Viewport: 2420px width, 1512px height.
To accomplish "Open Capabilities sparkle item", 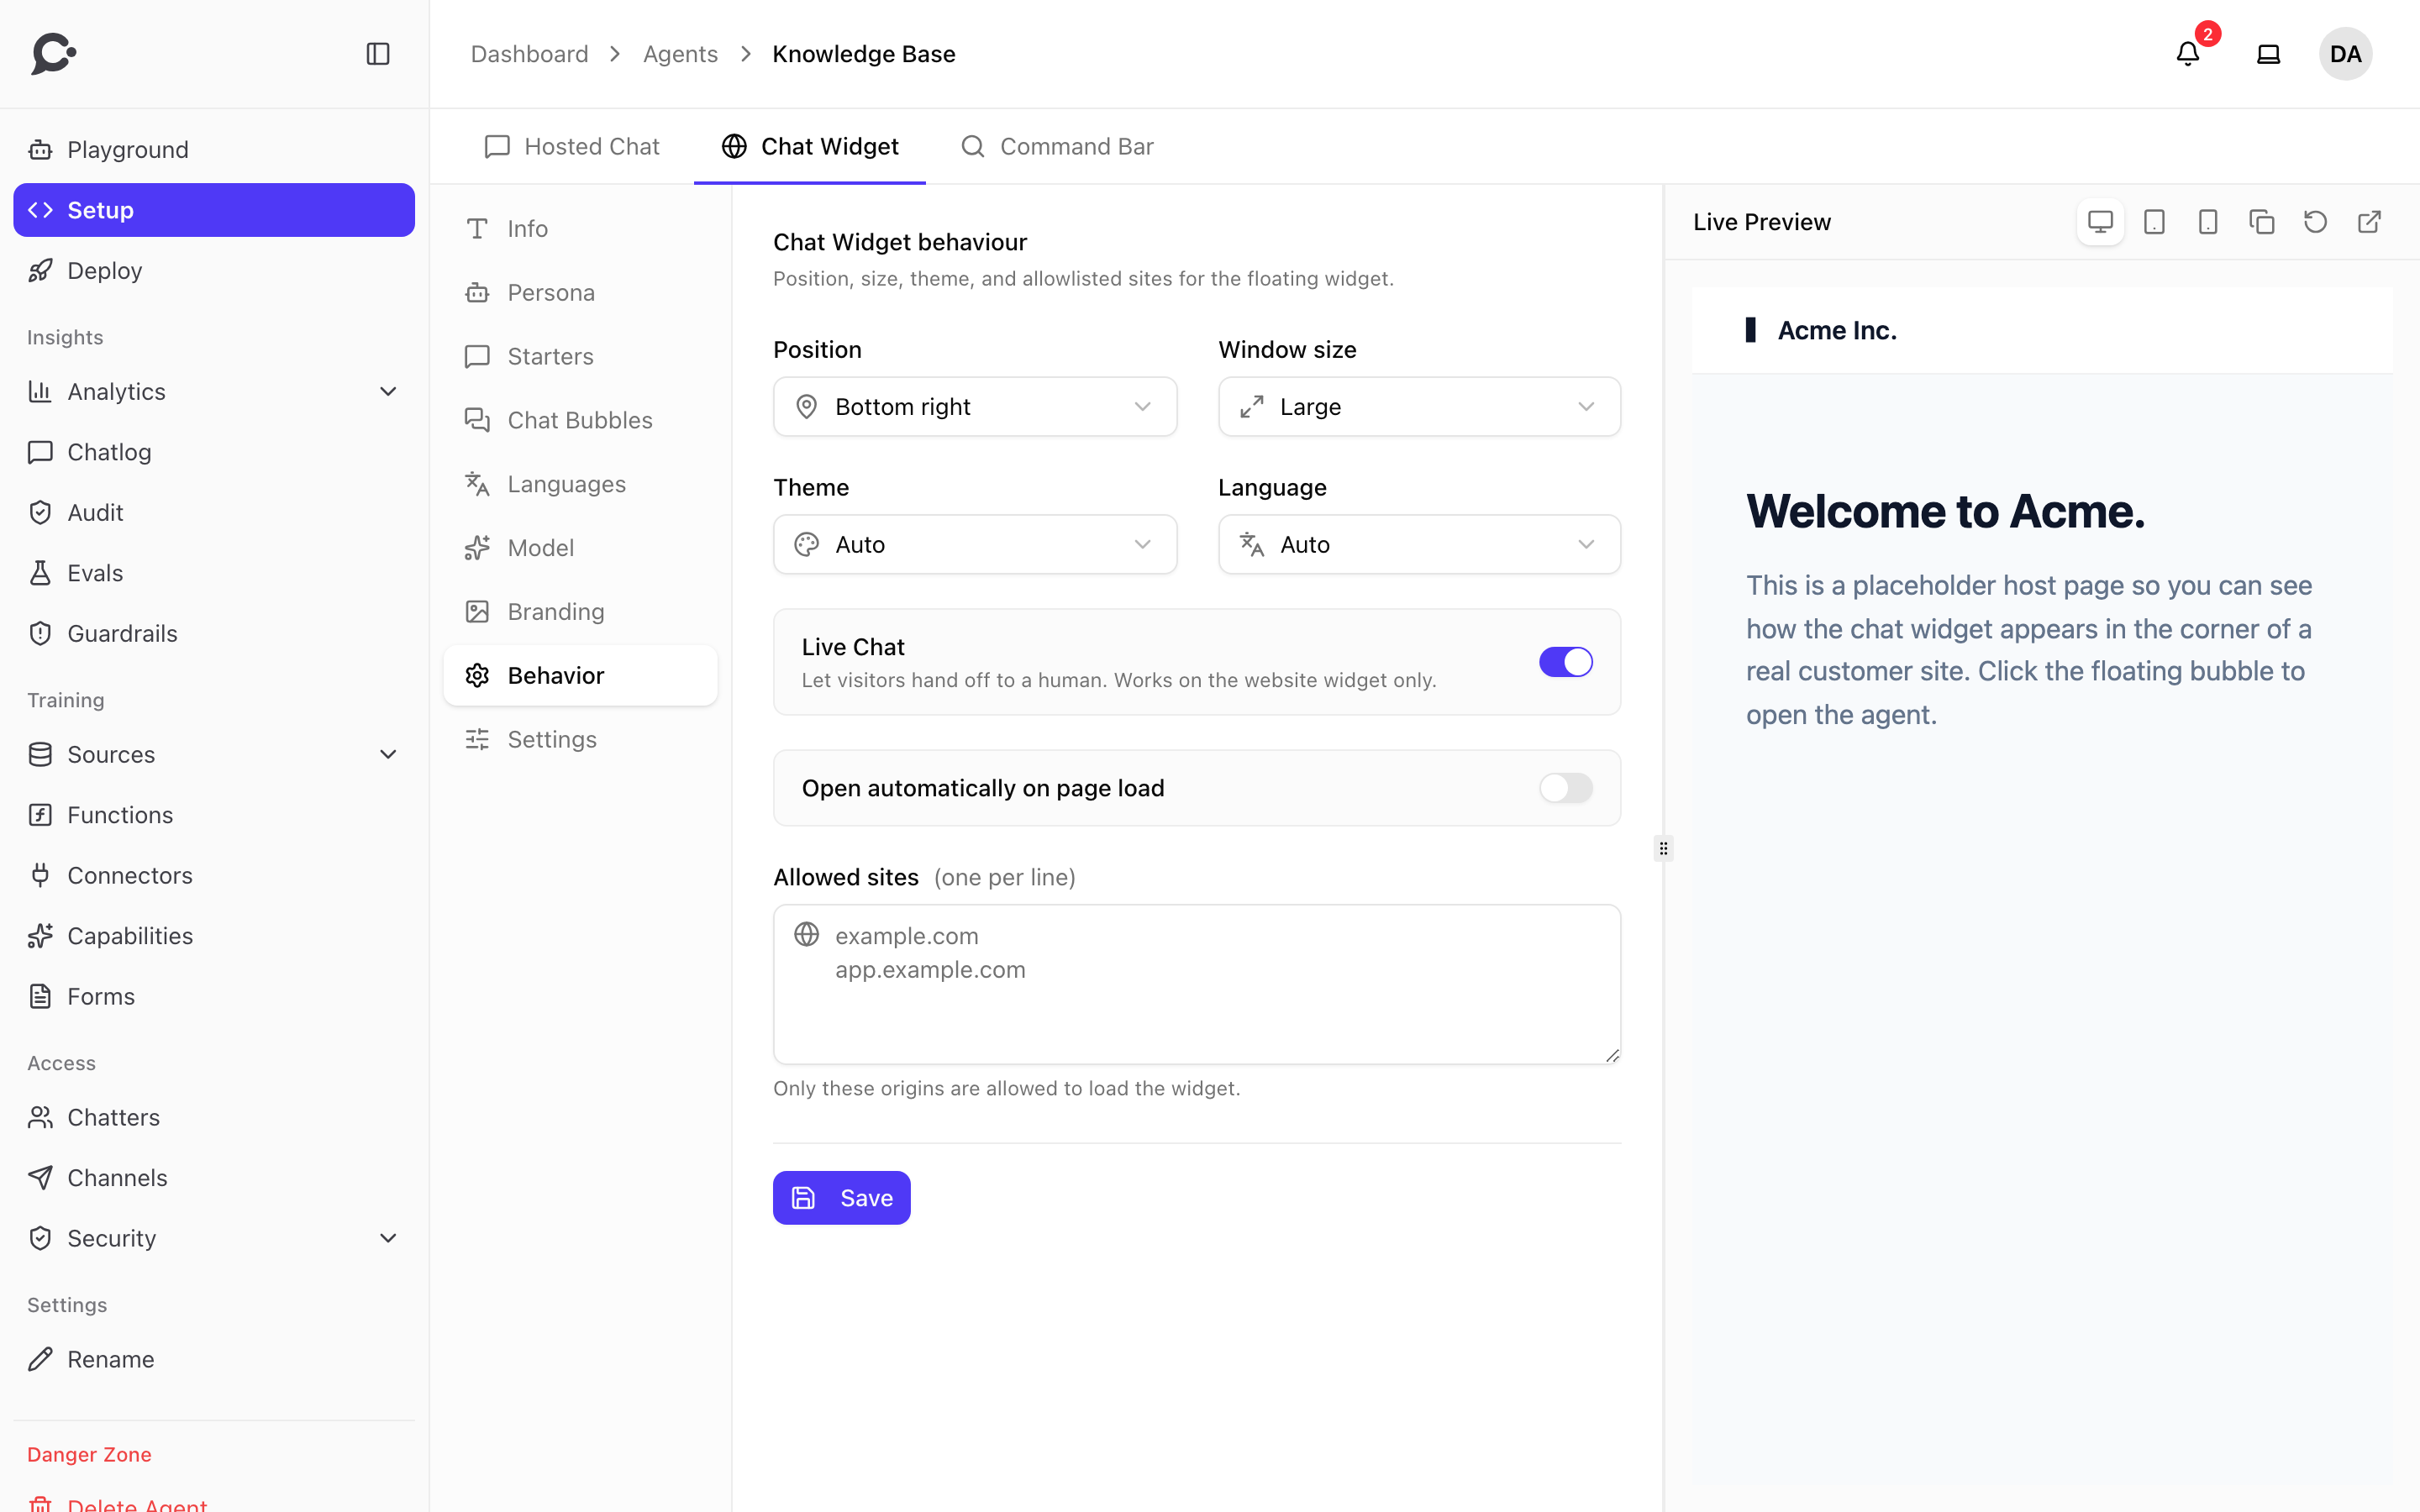I will (214, 936).
